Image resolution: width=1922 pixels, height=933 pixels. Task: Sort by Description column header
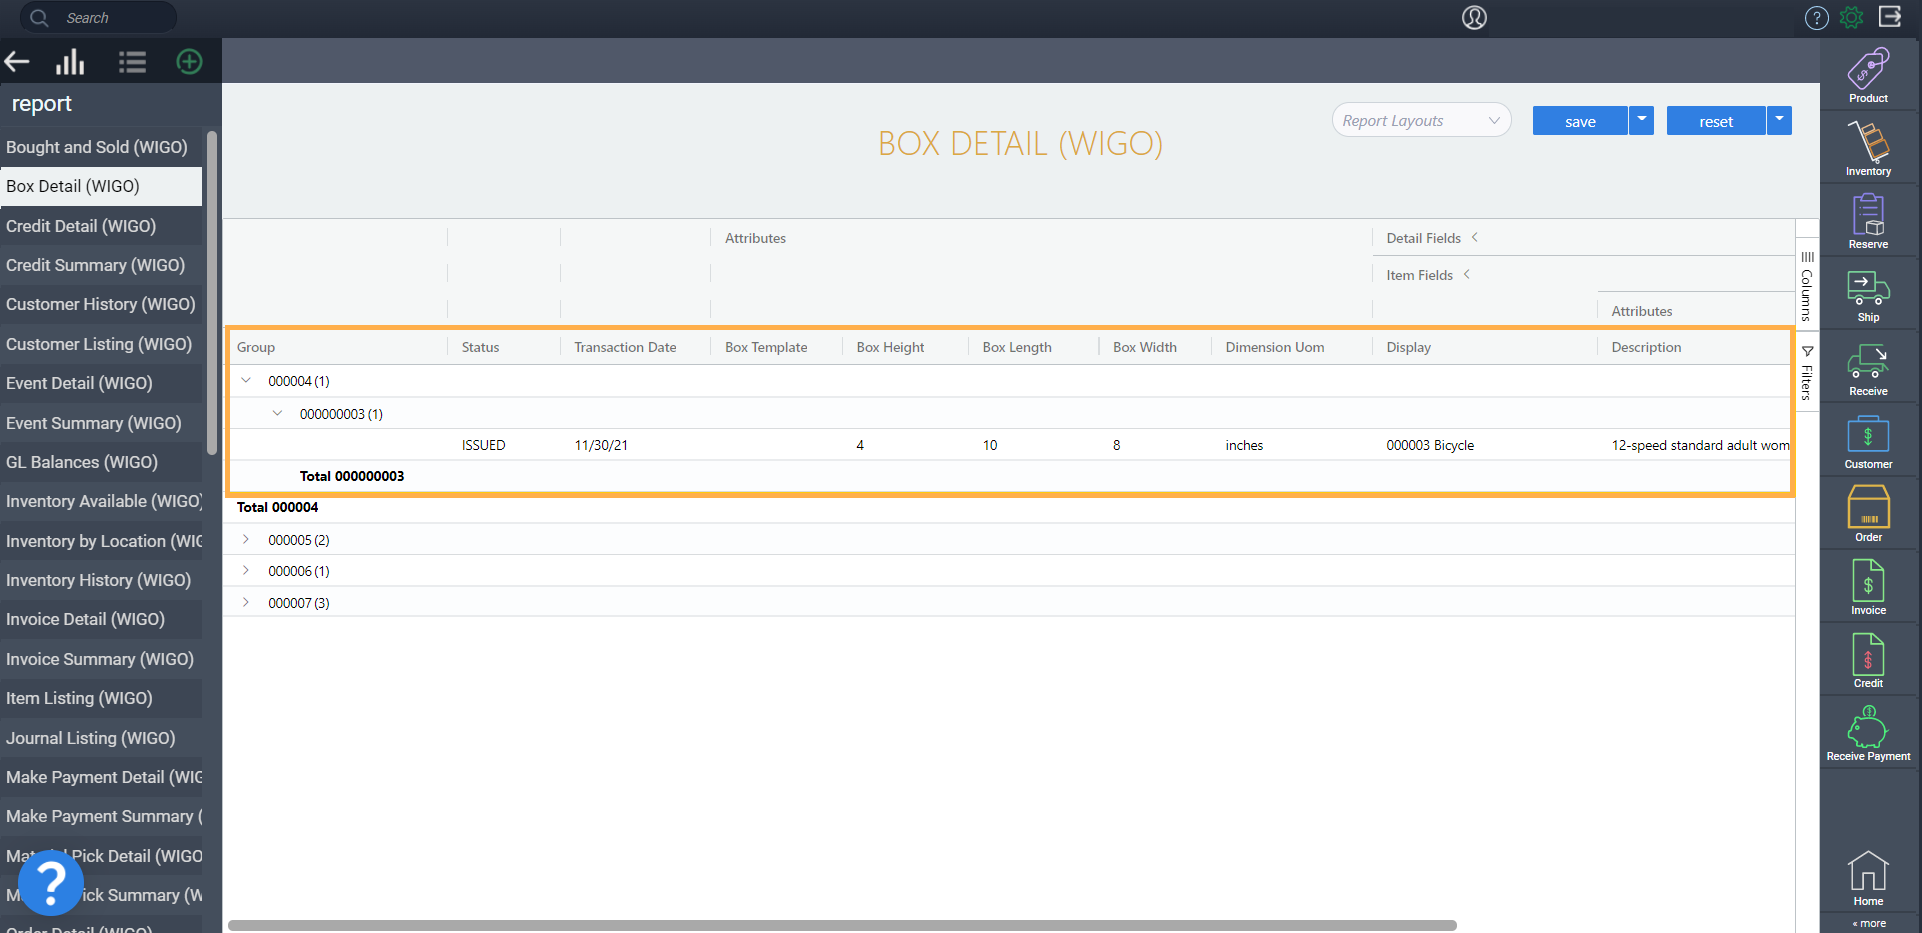point(1646,347)
